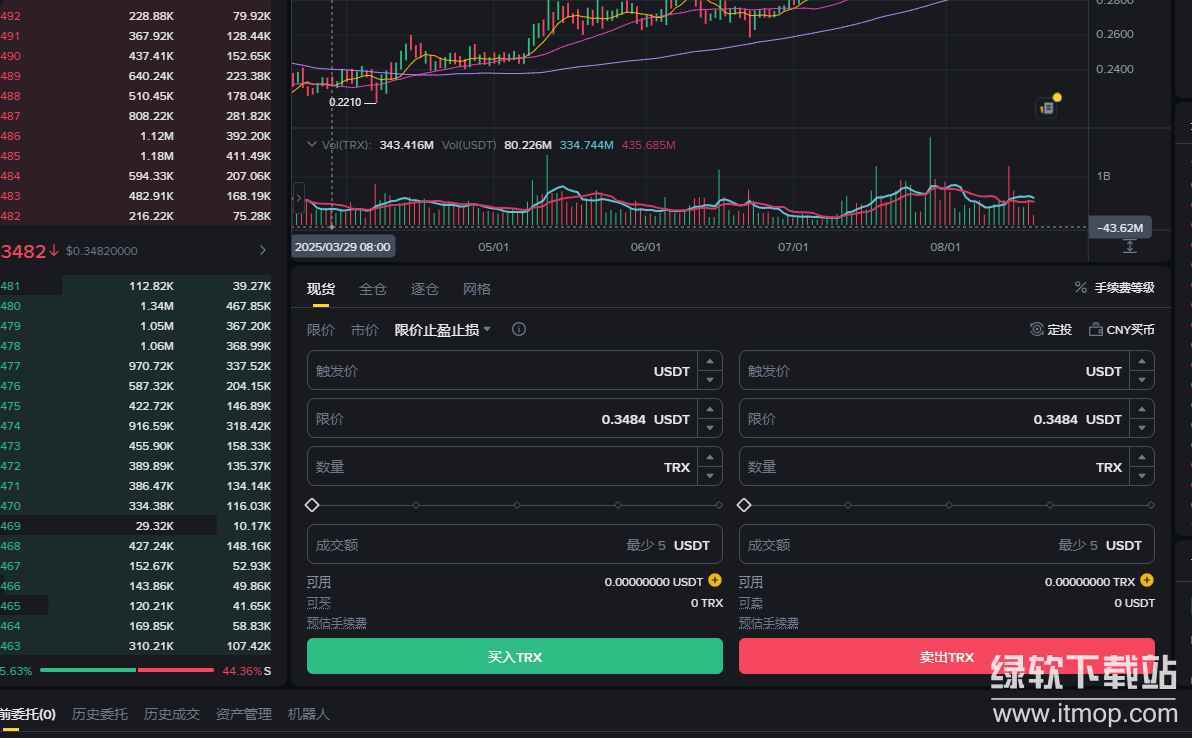Screen dimensions: 1192x738
Task: Click the green 买入TRX button
Action: (514, 657)
